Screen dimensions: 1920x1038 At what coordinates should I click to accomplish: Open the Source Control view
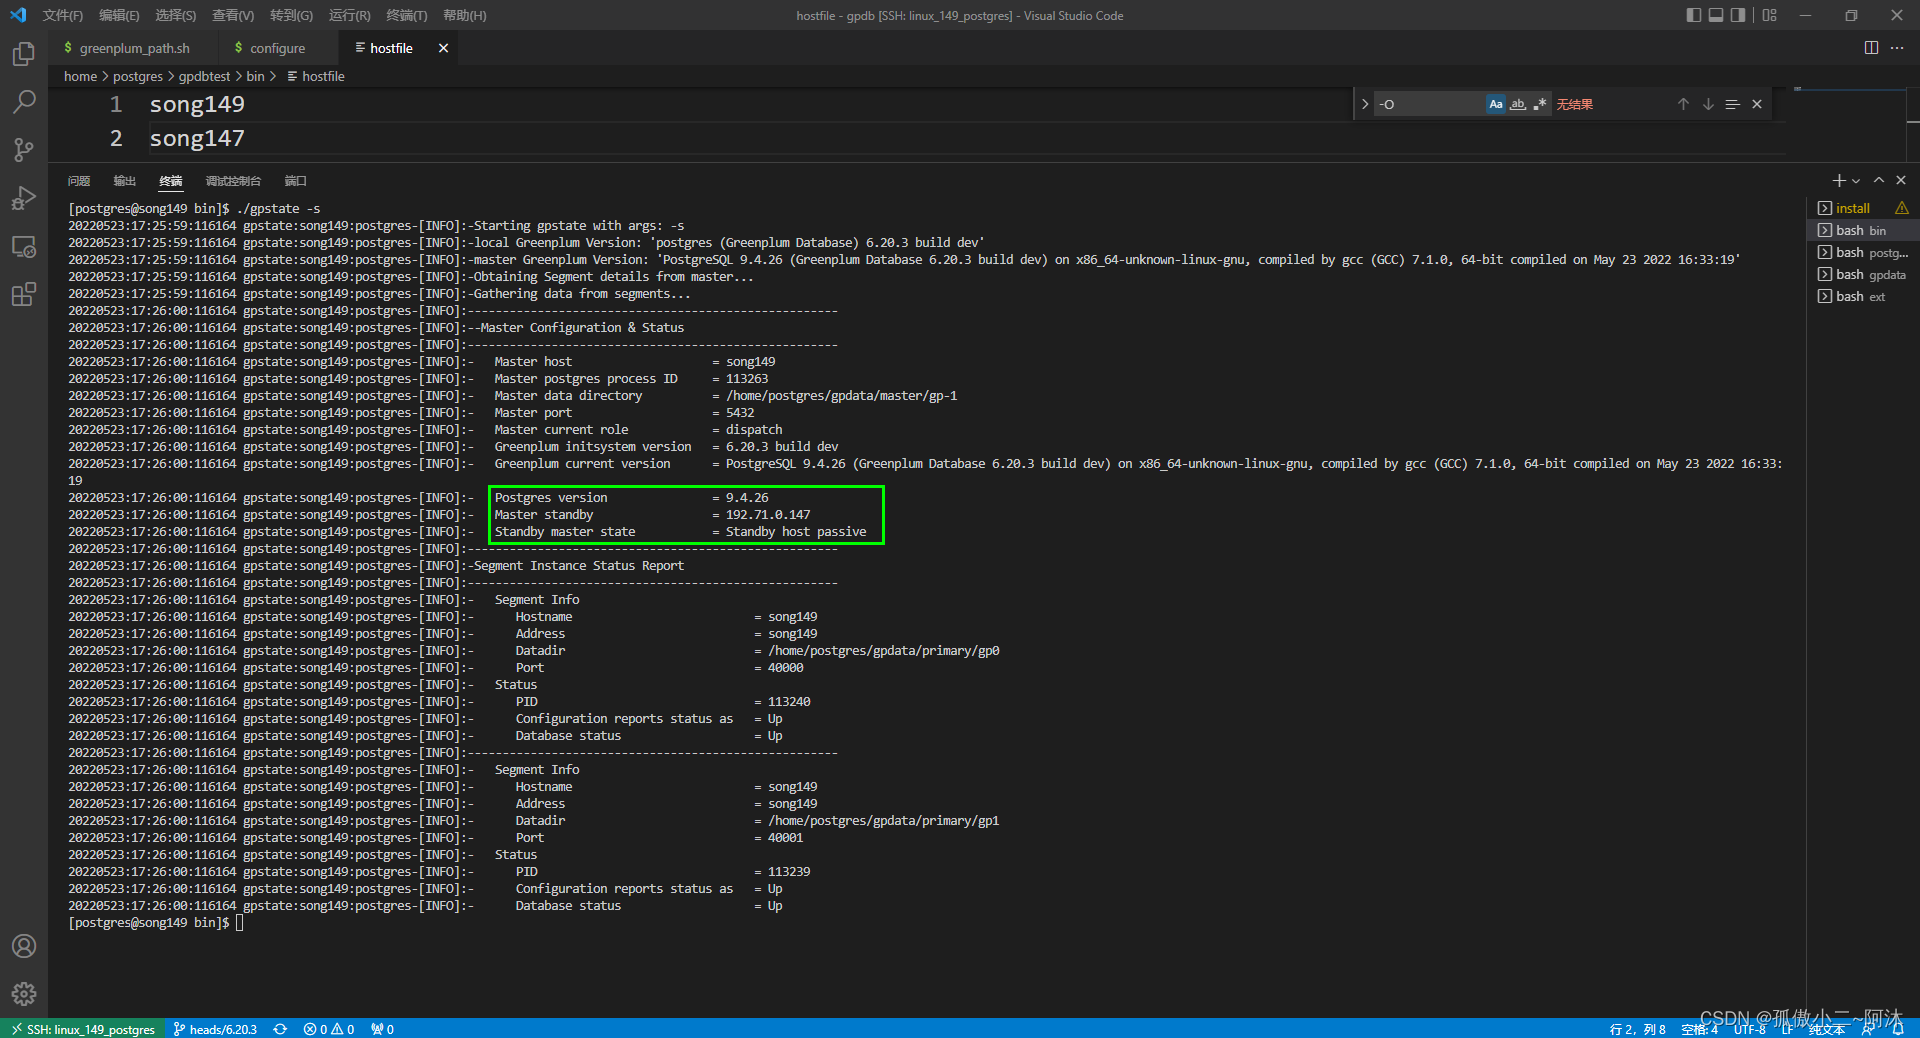point(24,150)
